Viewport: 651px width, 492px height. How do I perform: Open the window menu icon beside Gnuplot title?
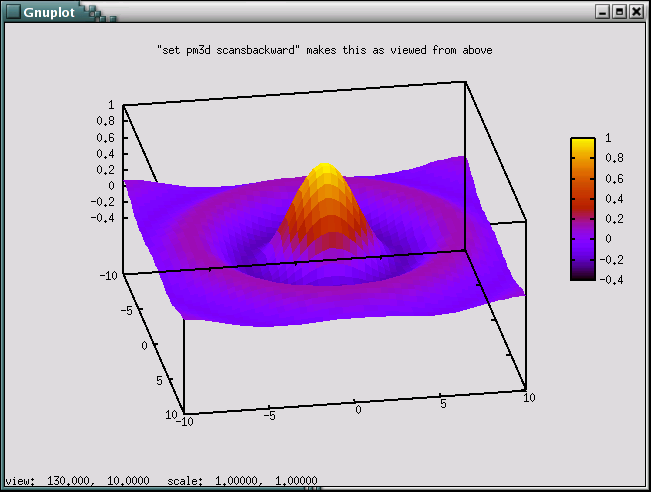[x=13, y=12]
